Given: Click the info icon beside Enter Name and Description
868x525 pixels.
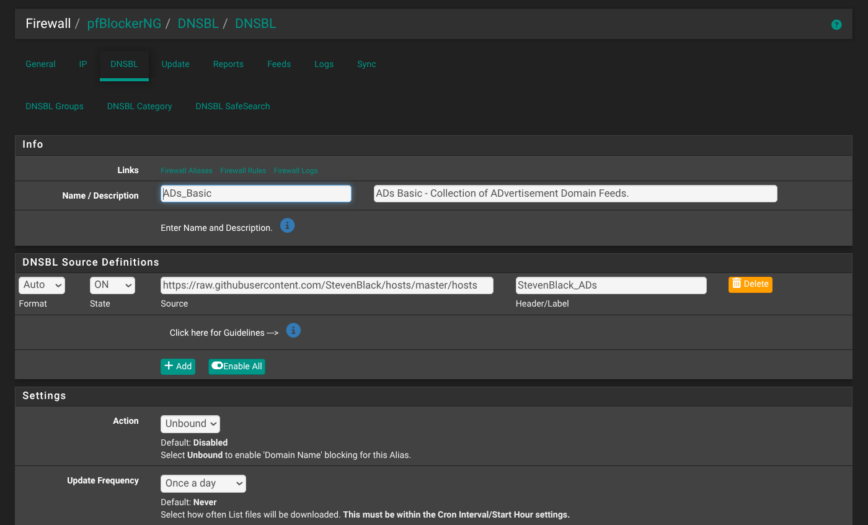Looking at the screenshot, I should pyautogui.click(x=287, y=226).
